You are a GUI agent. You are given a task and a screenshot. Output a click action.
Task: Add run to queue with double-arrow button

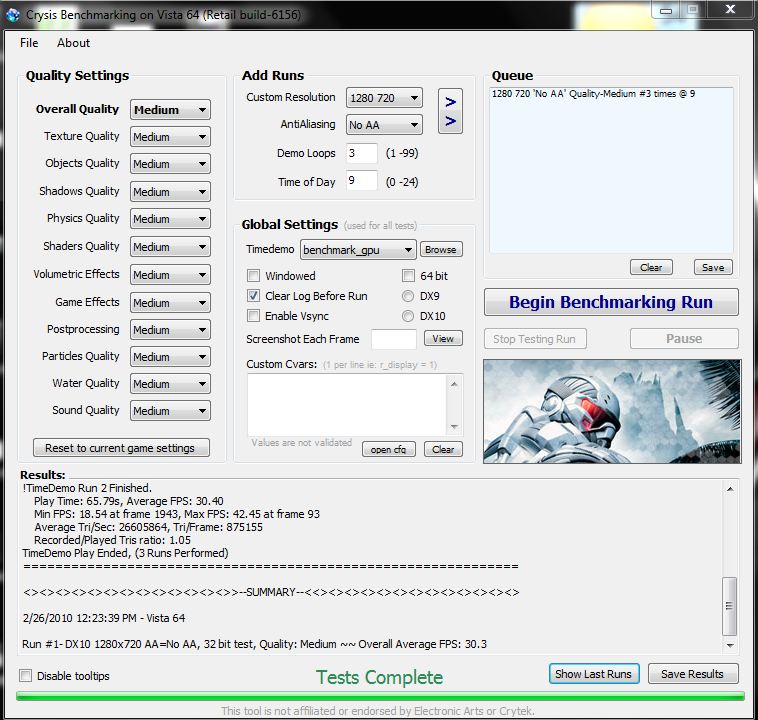(450, 111)
